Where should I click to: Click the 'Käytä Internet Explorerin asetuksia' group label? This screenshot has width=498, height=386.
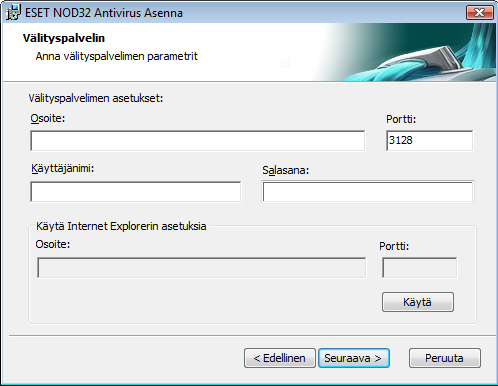[x=121, y=226]
